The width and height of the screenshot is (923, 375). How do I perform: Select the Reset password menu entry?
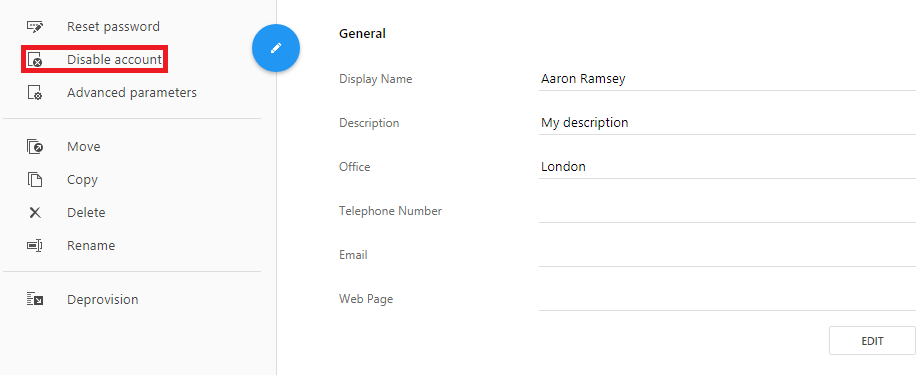tap(113, 26)
